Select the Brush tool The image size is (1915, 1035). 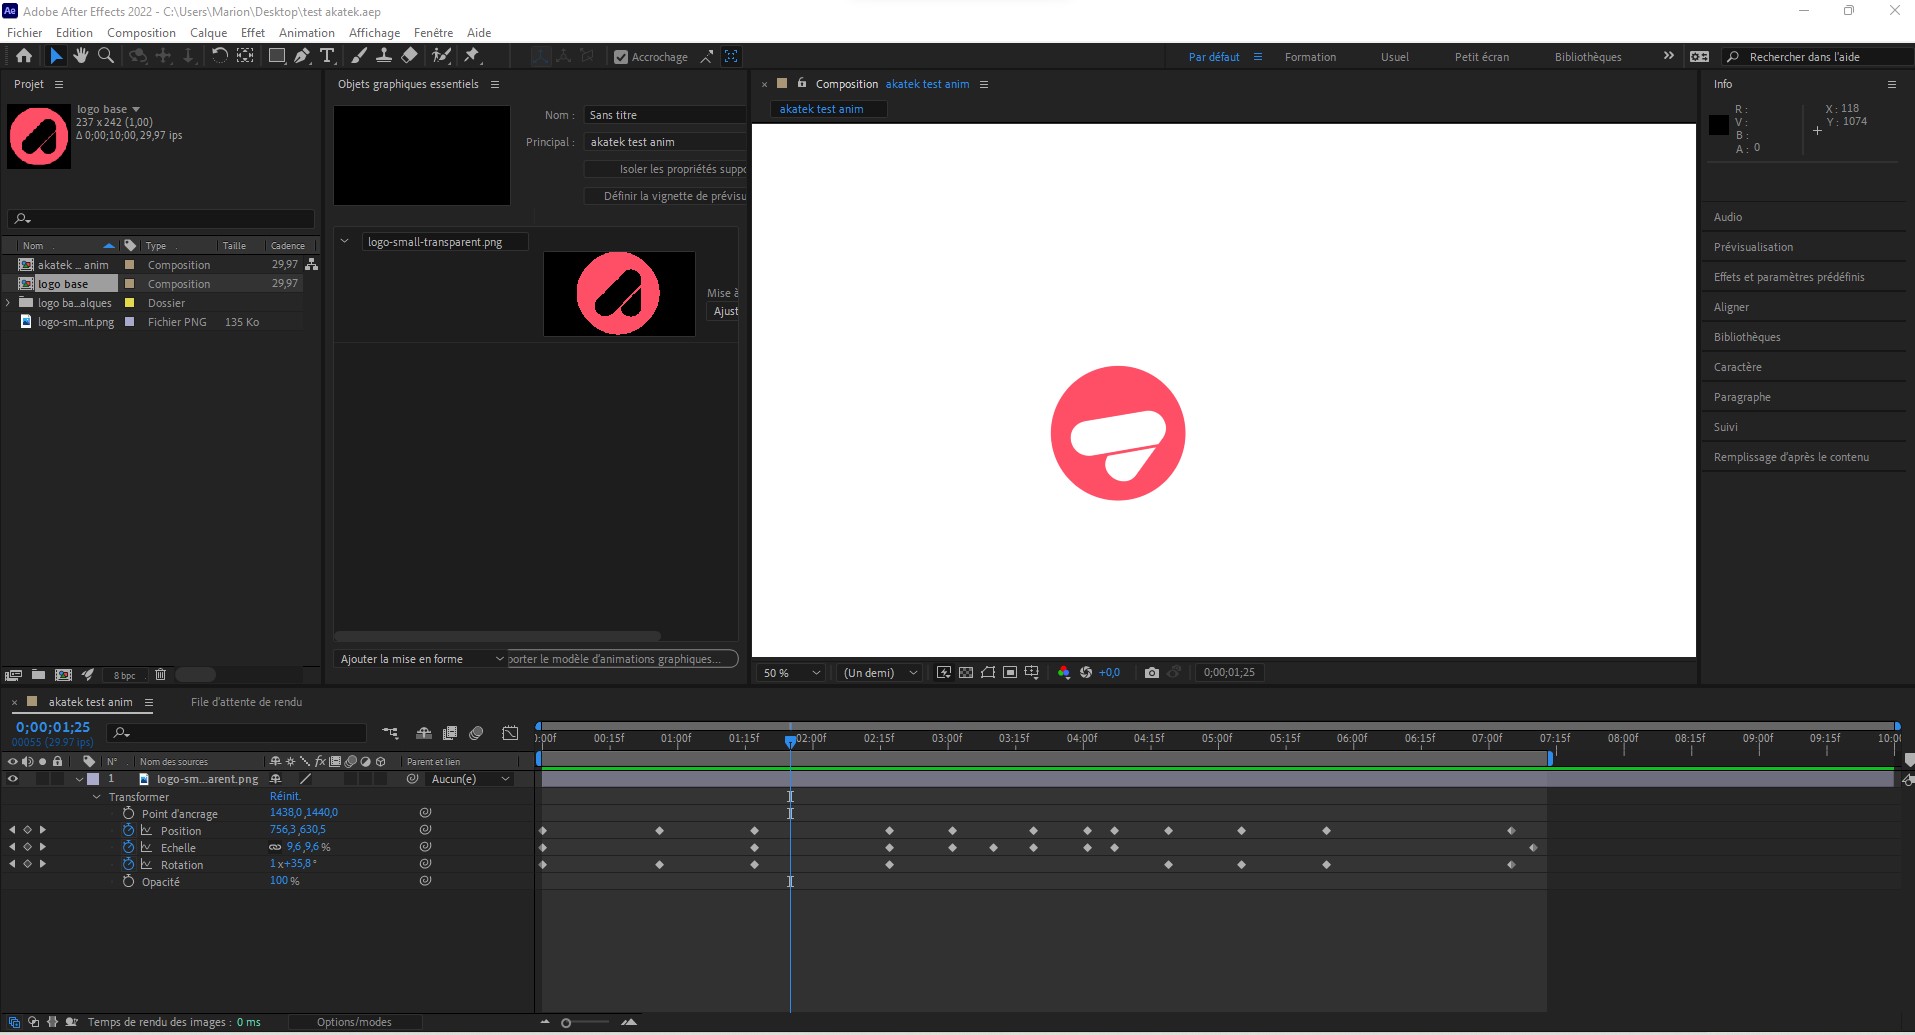tap(358, 56)
